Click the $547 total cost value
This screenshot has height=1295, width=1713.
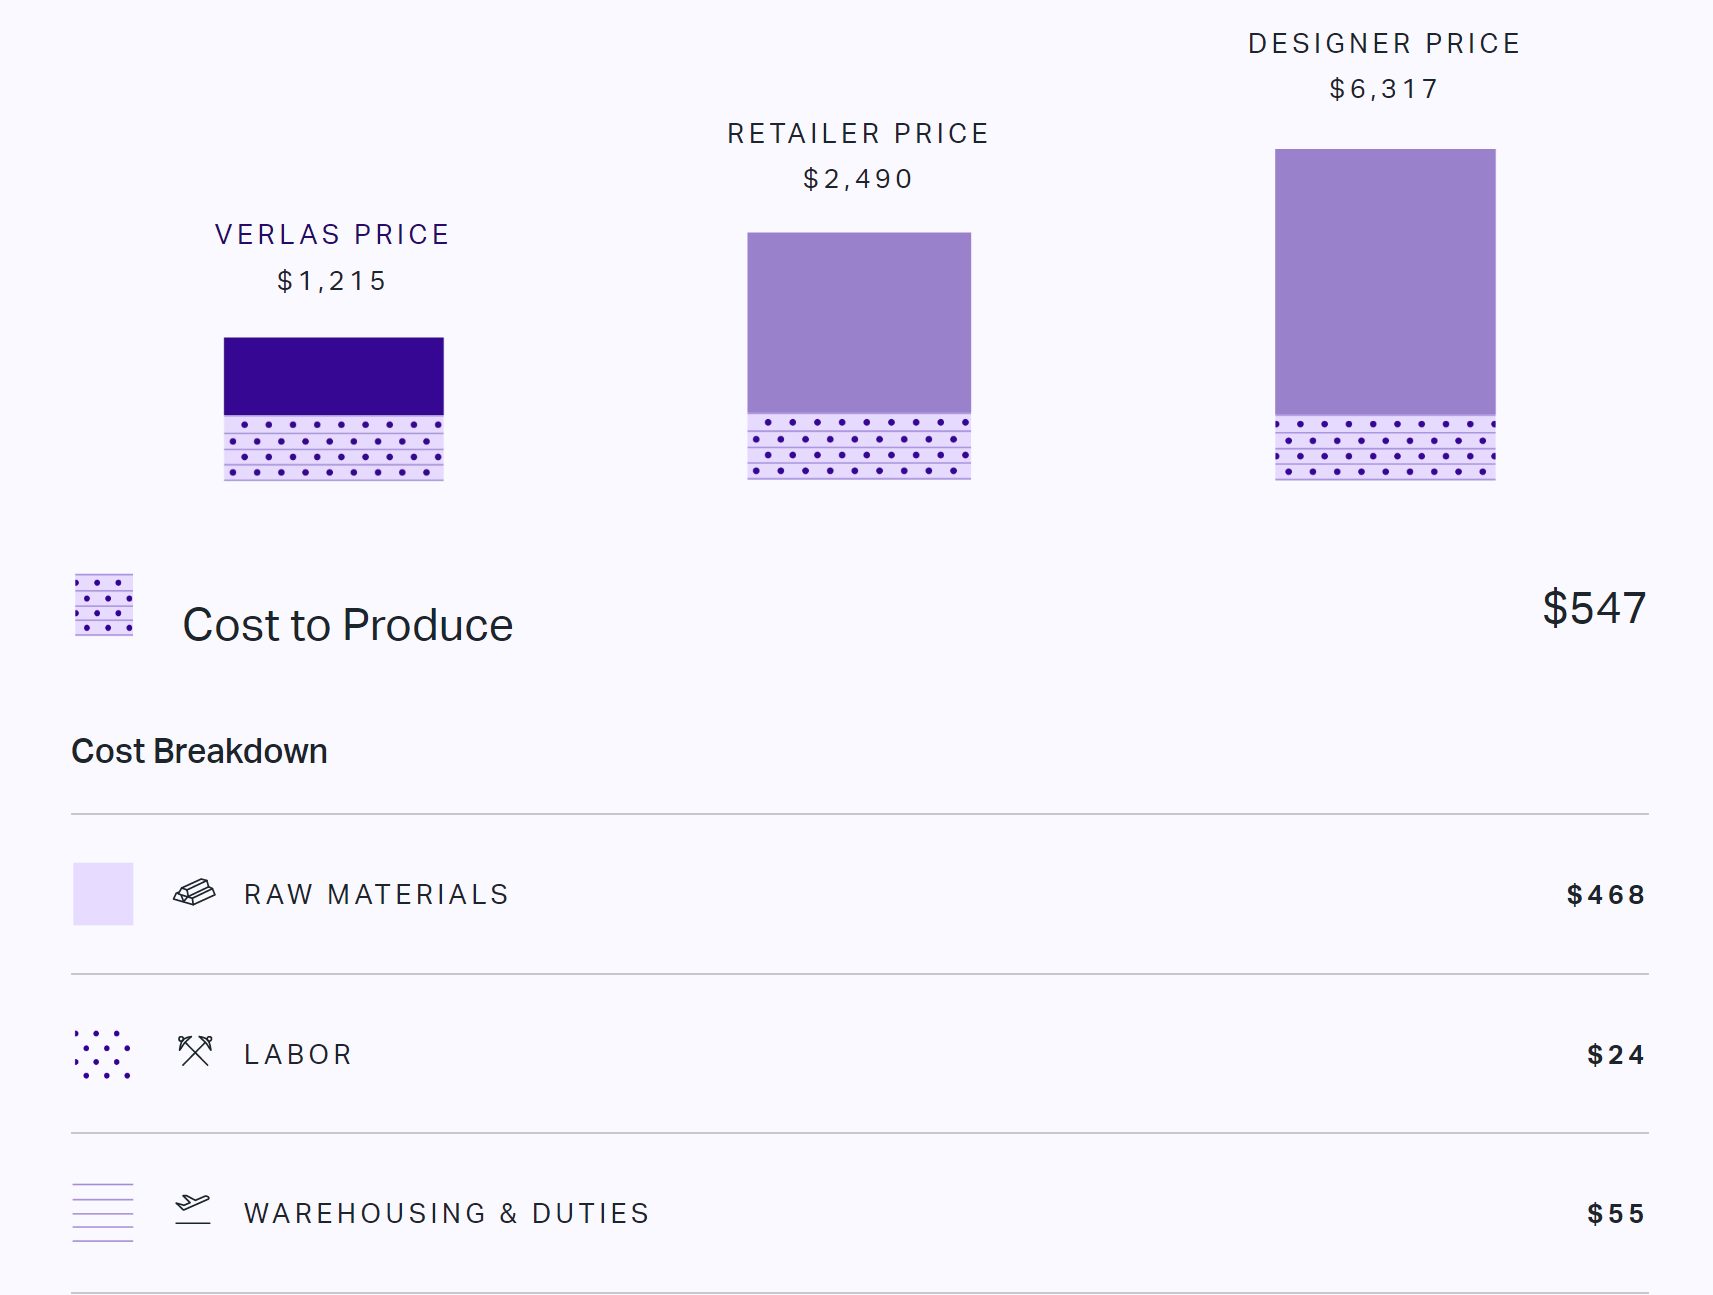coord(1594,608)
